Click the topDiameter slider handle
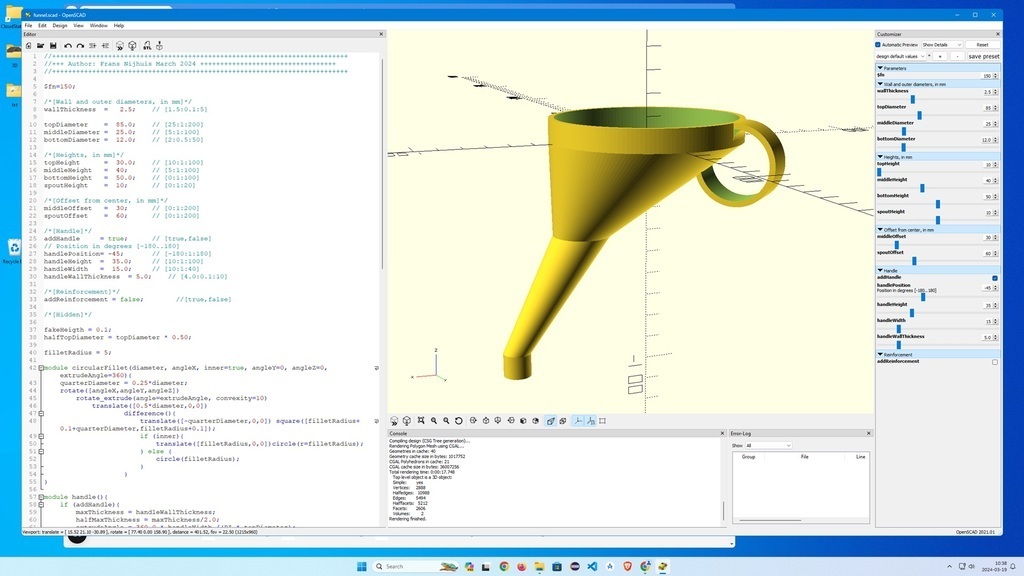The image size is (1024, 576). [x=919, y=116]
